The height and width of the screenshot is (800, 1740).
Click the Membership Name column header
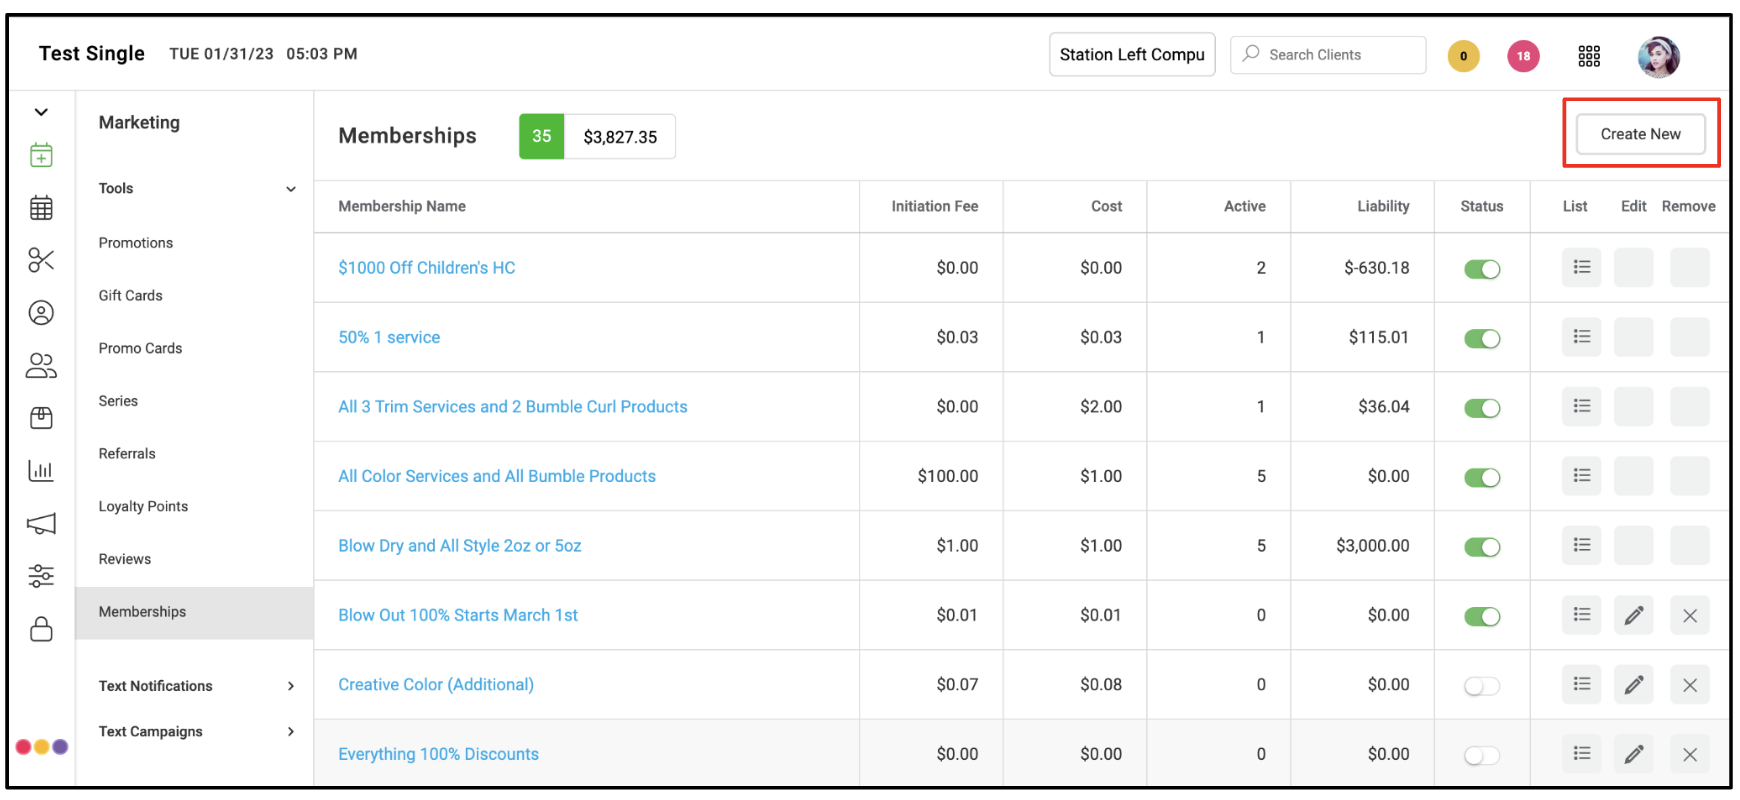click(402, 206)
